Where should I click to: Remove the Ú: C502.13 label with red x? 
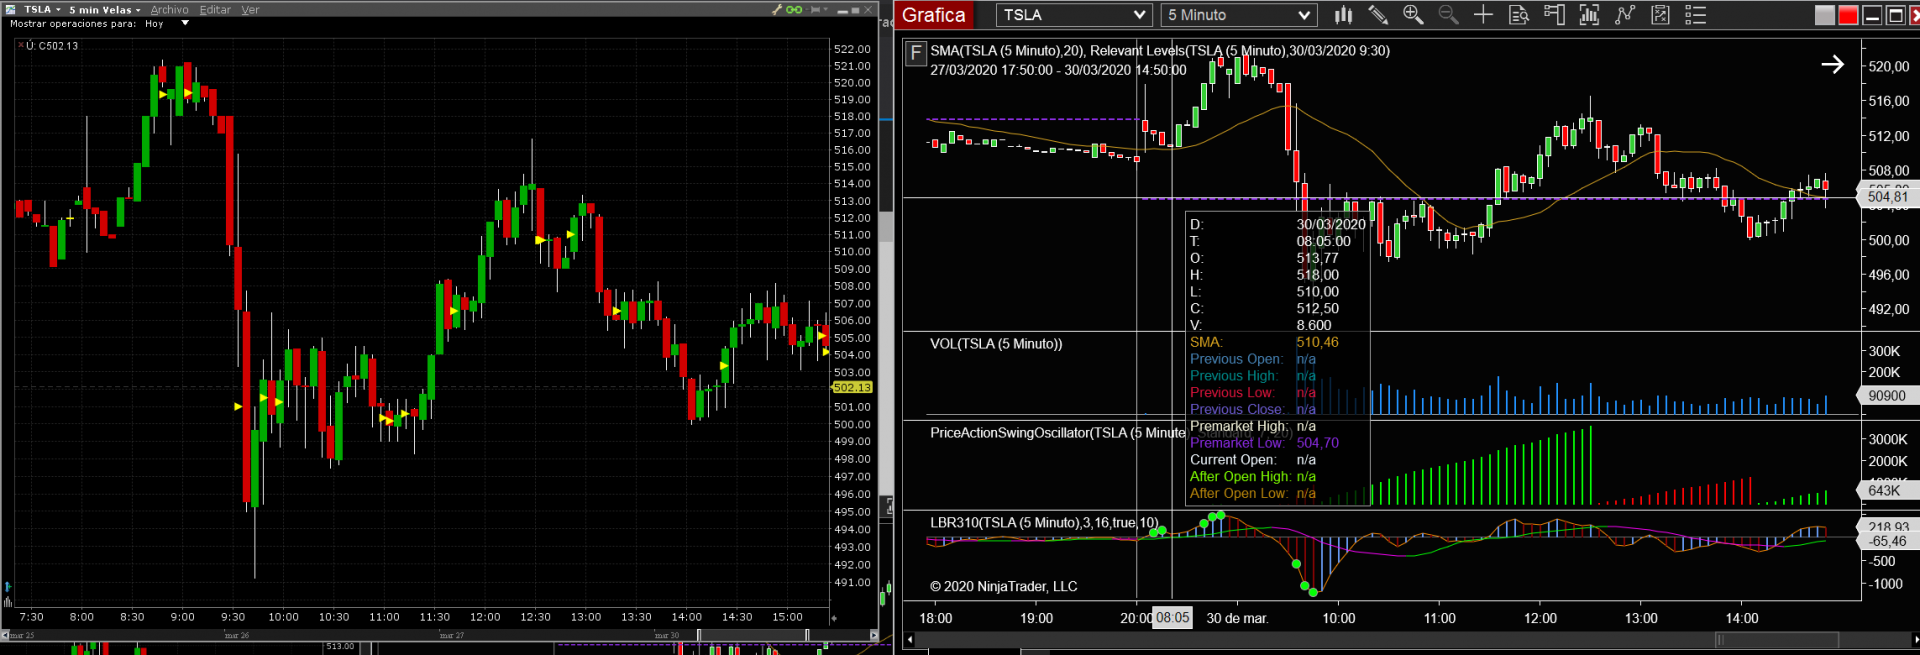20,45
